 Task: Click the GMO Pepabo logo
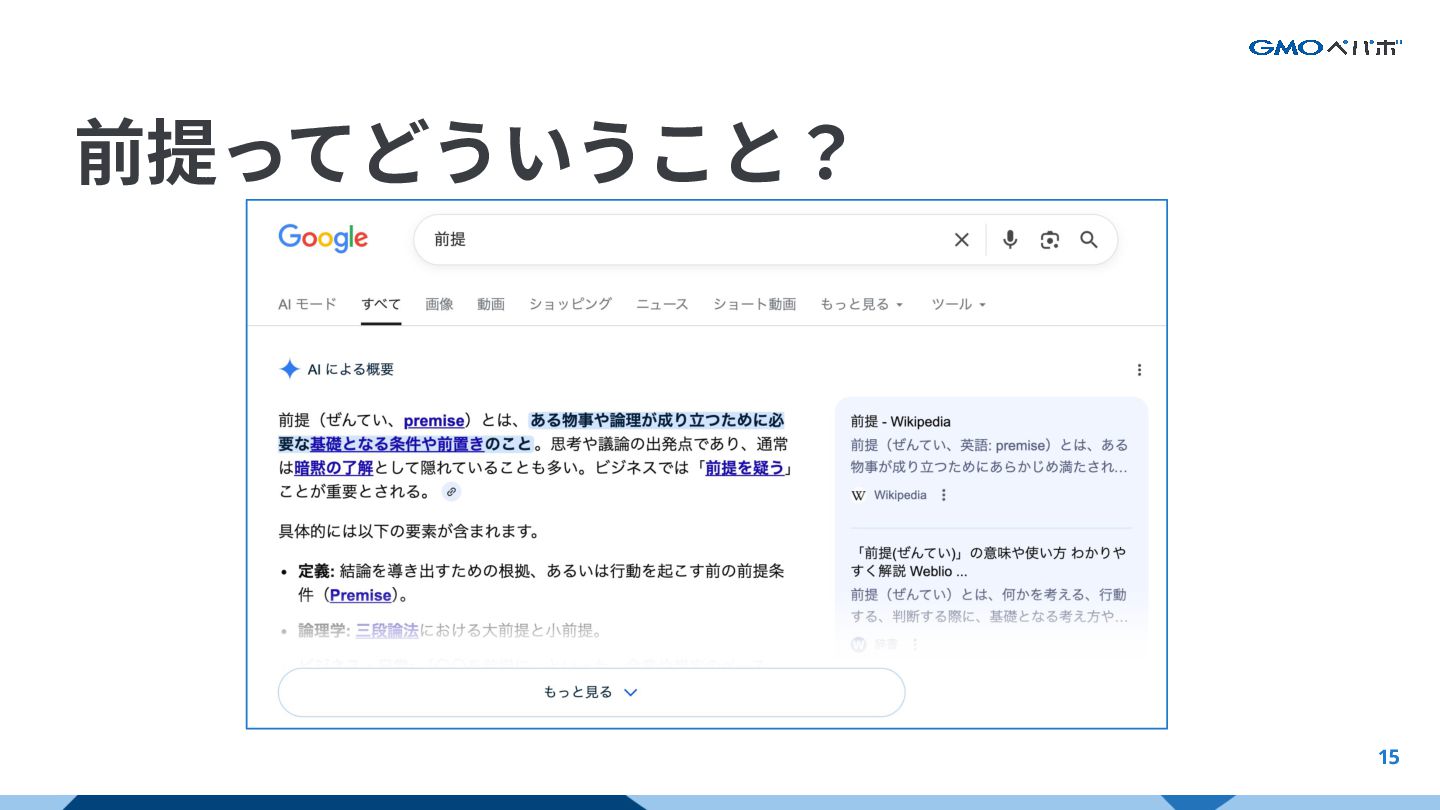tap(1325, 47)
